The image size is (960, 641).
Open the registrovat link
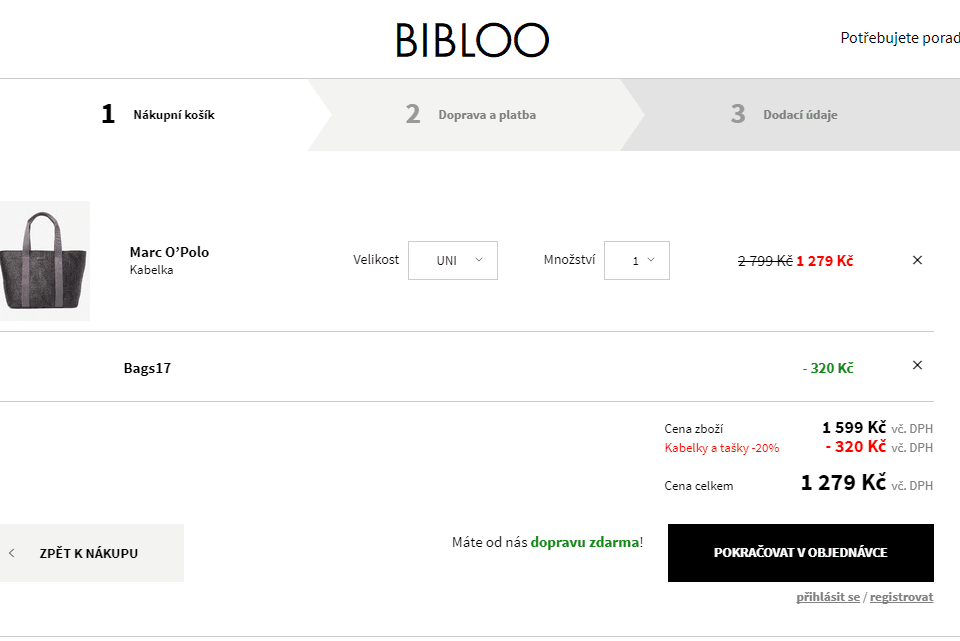coord(900,596)
